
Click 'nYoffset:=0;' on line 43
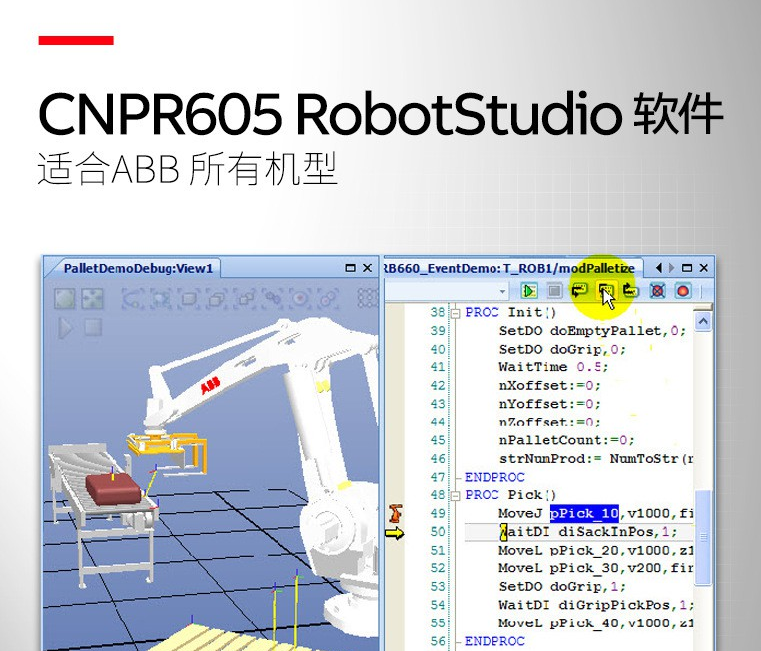[x=549, y=404]
